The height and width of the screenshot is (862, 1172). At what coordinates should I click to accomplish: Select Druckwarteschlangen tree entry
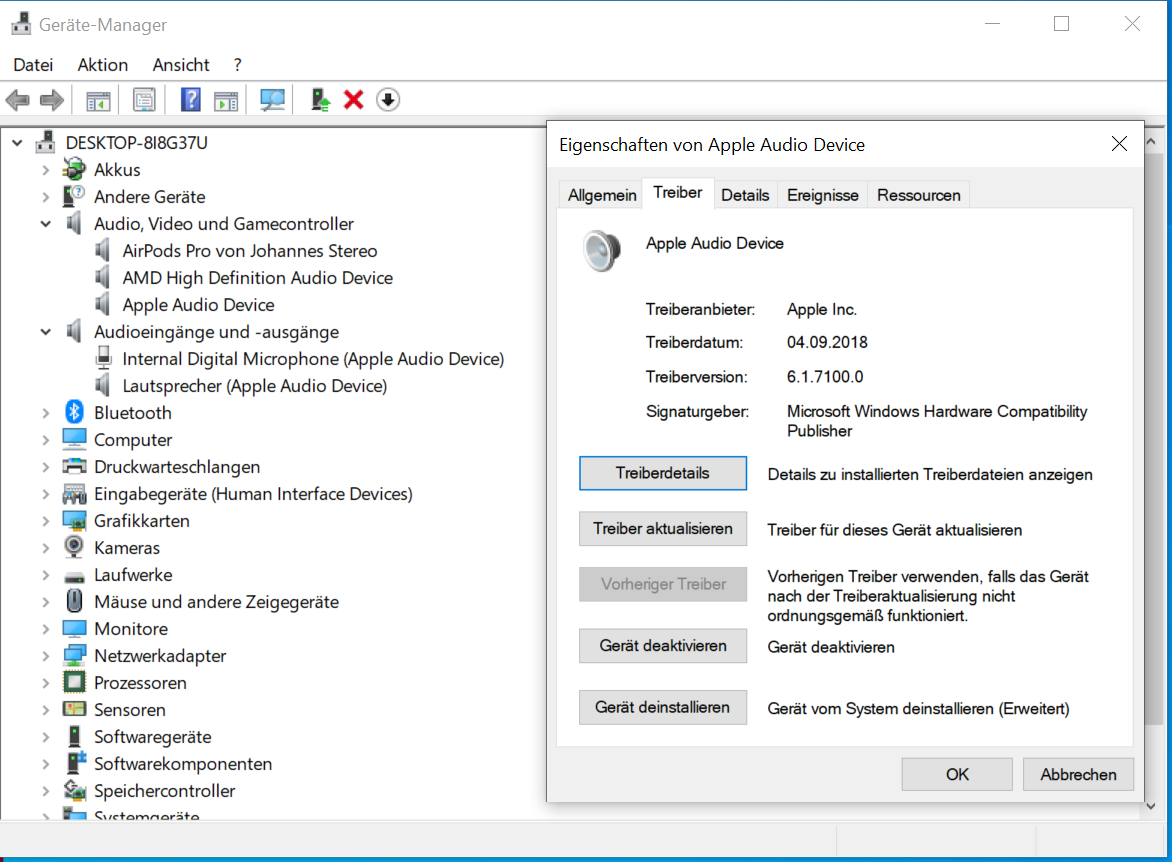tap(177, 467)
